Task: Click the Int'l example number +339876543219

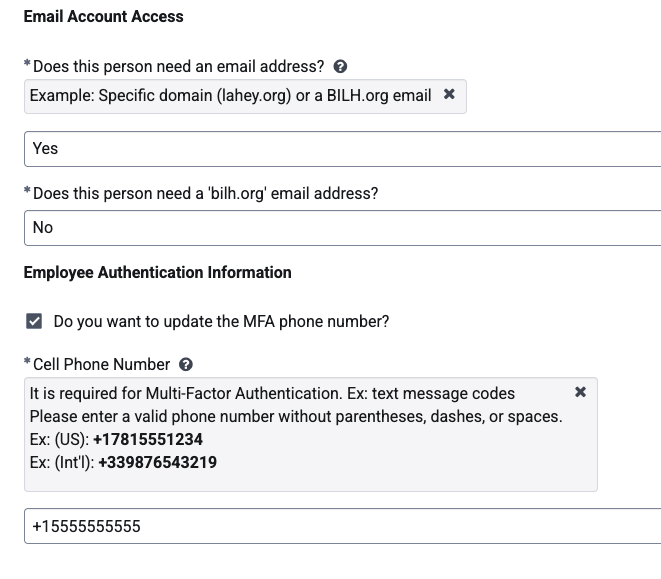Action: (158, 463)
